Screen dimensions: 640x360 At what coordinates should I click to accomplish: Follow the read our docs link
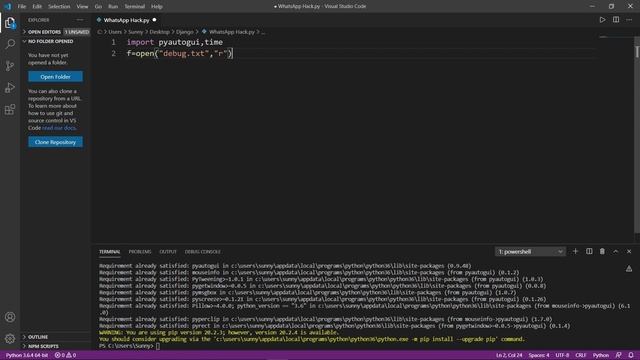59,128
